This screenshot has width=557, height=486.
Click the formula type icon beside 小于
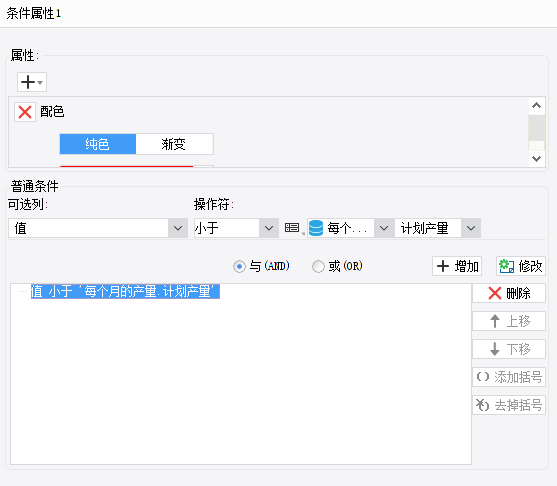(x=292, y=228)
